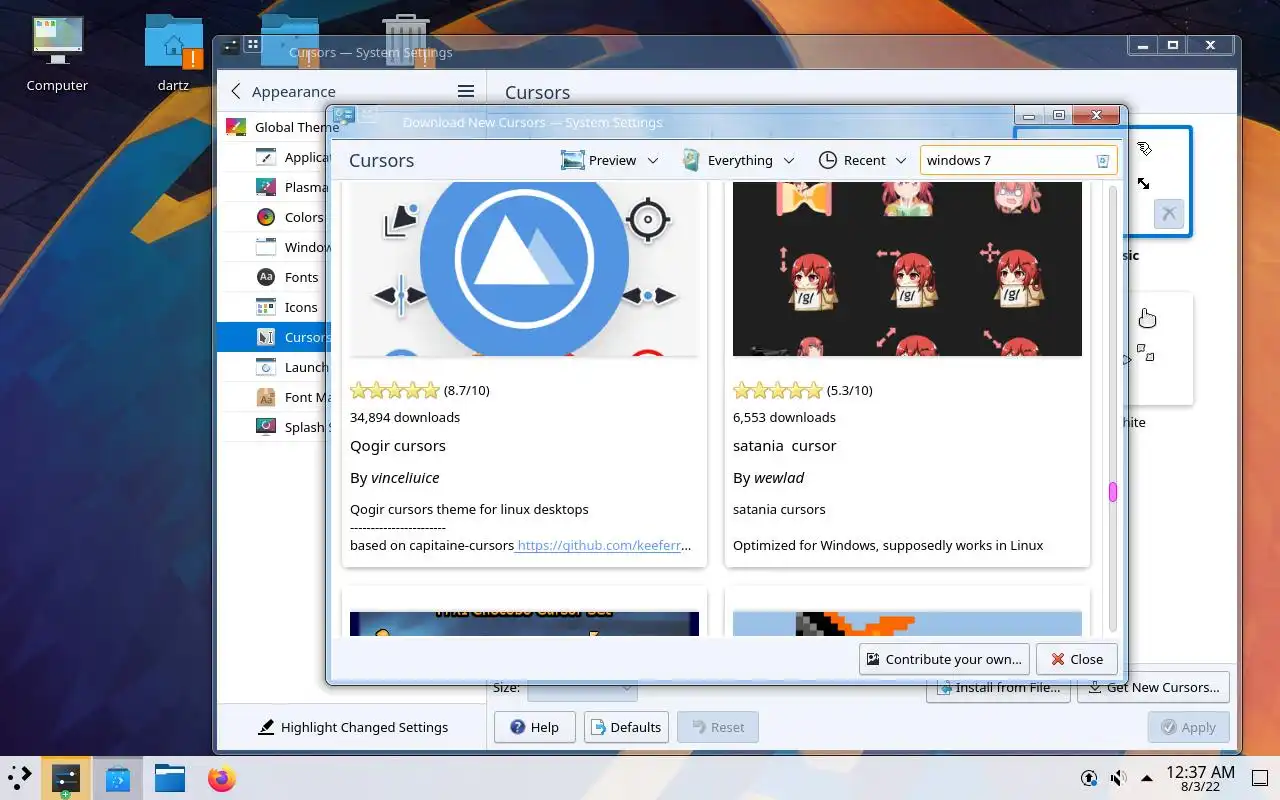This screenshot has height=800, width=1280.
Task: Open the Global Theme settings icon
Action: click(x=236, y=127)
